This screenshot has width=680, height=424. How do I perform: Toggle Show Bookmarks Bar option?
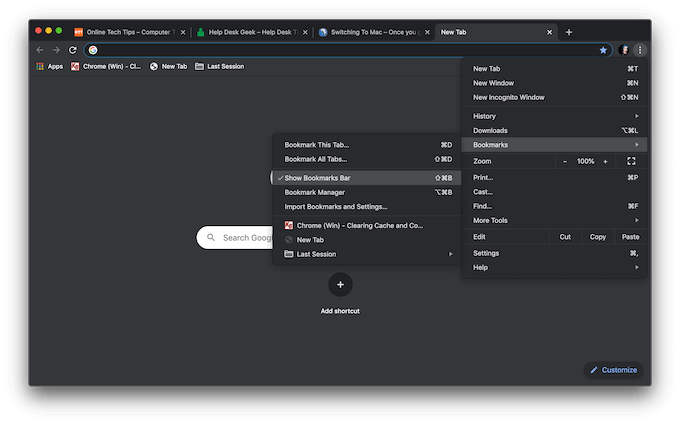318,178
